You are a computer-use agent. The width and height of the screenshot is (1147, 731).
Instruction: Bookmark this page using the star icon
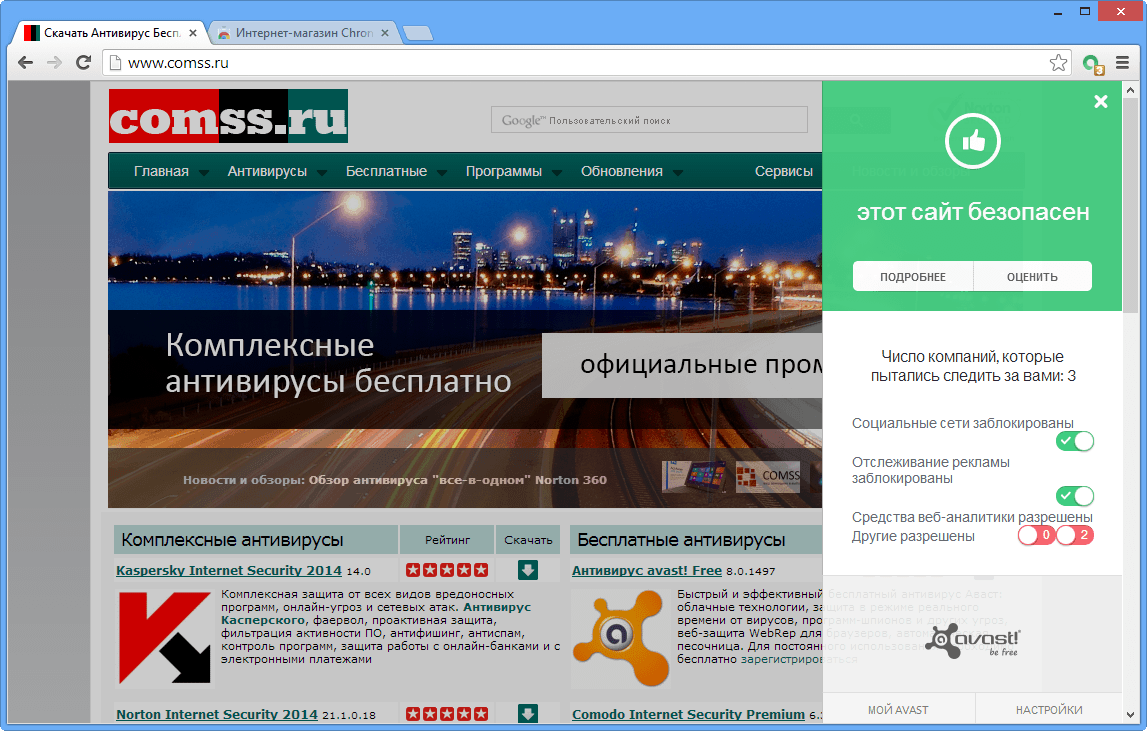coord(1058,63)
